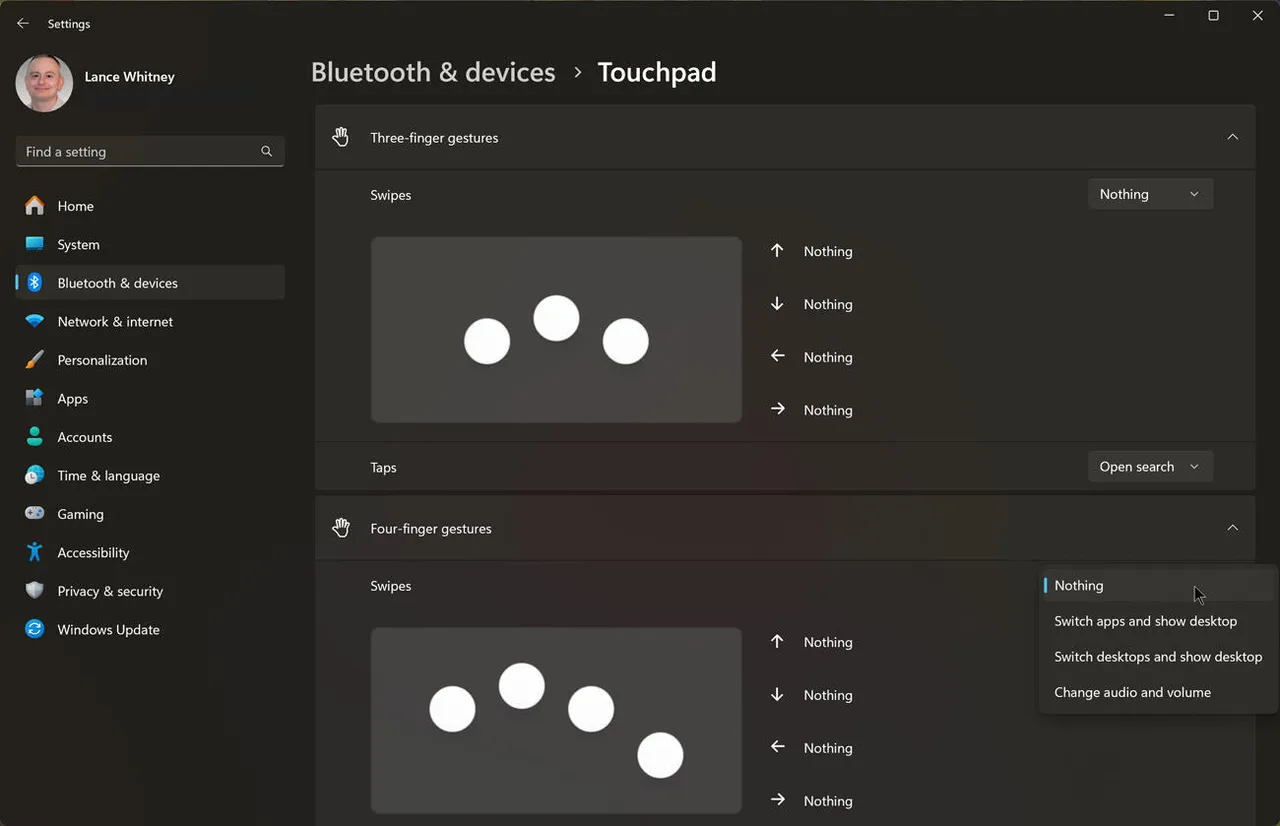Open the Taps dropdown showing Open search
The height and width of the screenshot is (826, 1280).
tap(1150, 466)
